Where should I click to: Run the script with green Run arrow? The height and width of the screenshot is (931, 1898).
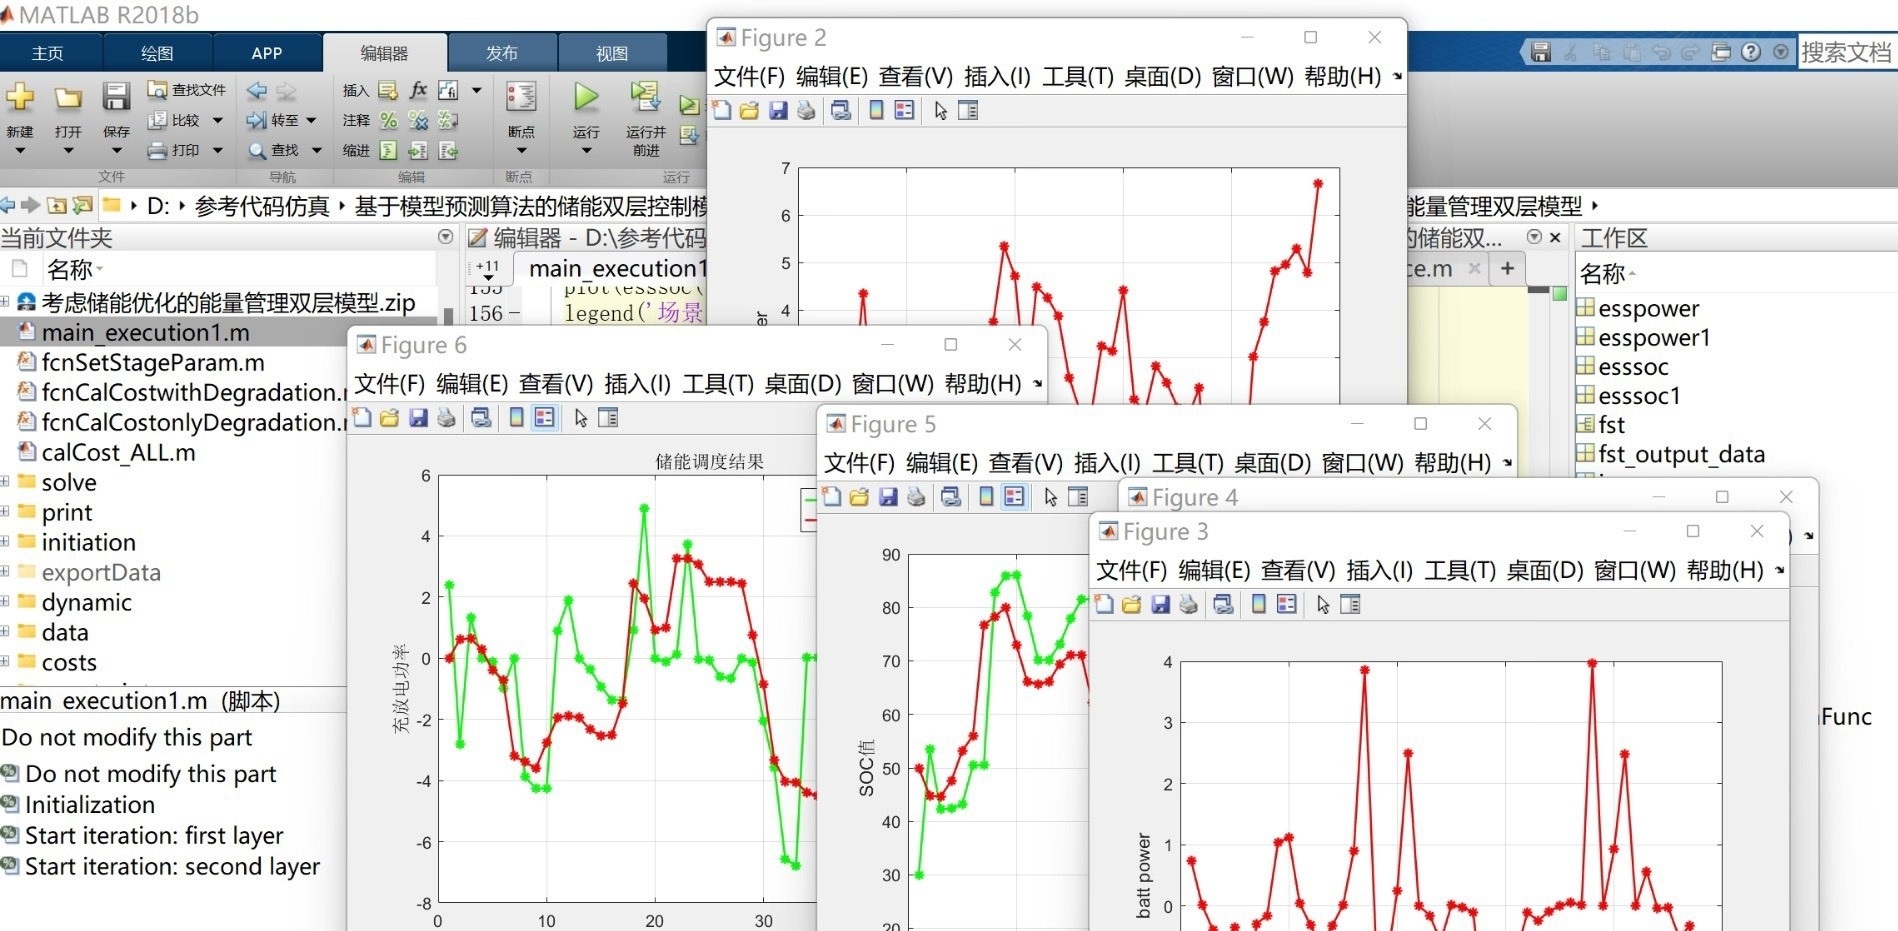[x=586, y=97]
